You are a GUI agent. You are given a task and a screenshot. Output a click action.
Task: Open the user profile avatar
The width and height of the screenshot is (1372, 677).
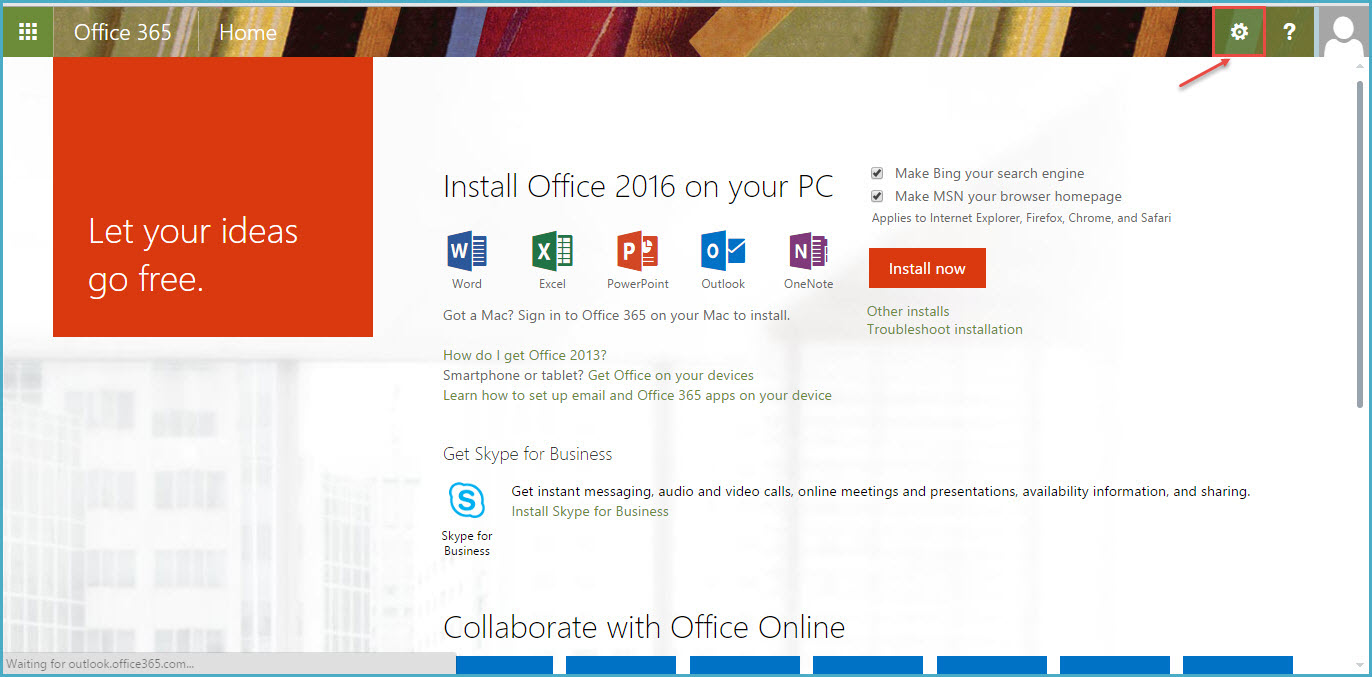point(1343,32)
